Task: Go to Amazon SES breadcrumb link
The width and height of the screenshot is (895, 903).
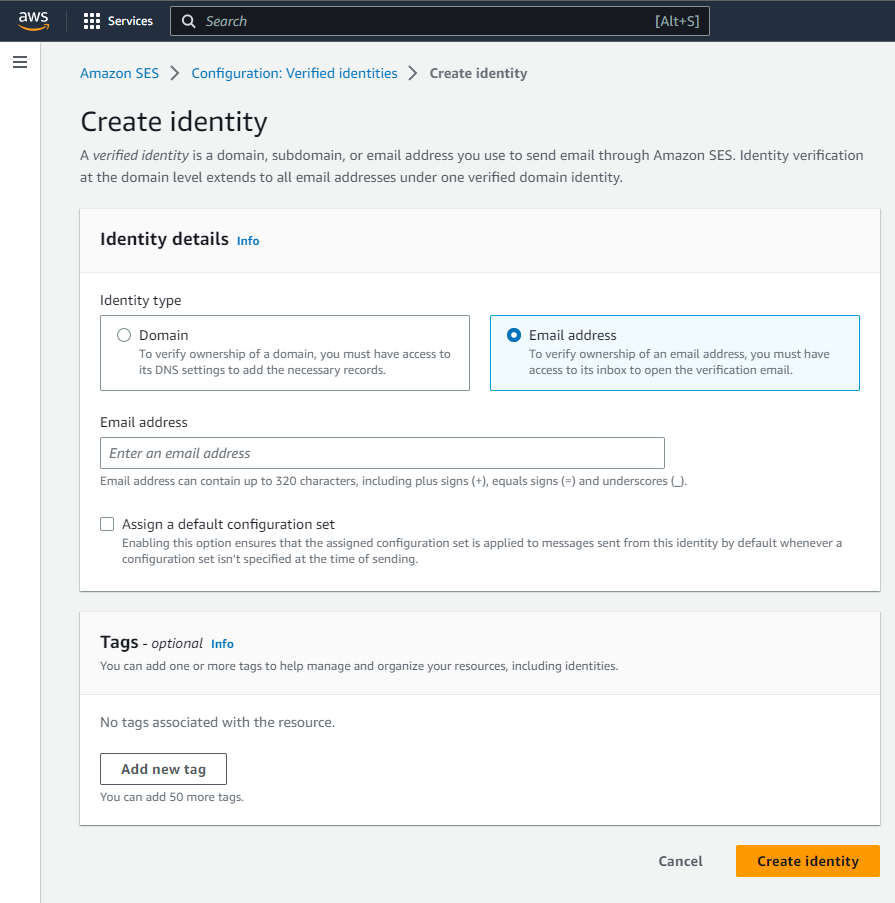Action: (119, 73)
